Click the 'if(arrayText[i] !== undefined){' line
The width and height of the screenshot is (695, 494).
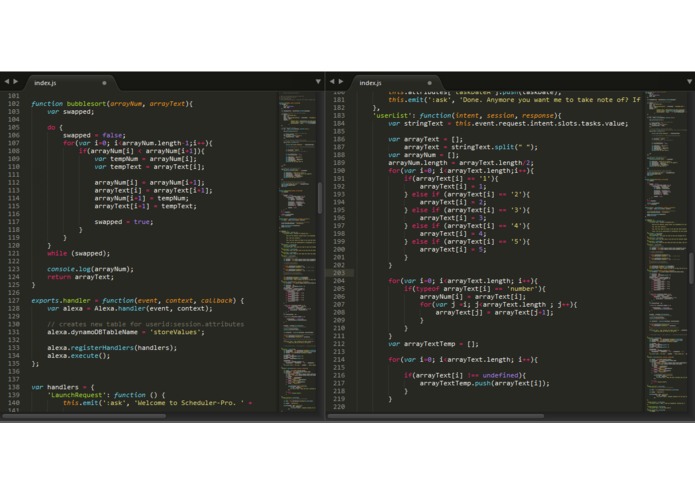[x=465, y=375]
